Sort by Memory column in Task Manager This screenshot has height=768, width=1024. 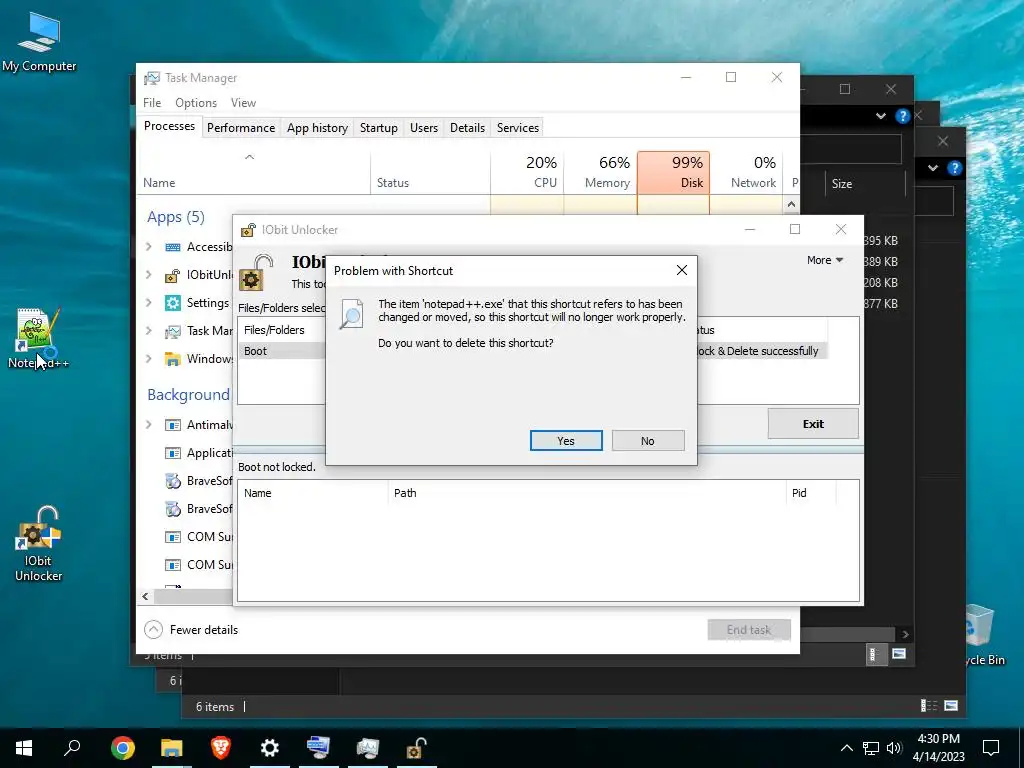tap(600, 172)
